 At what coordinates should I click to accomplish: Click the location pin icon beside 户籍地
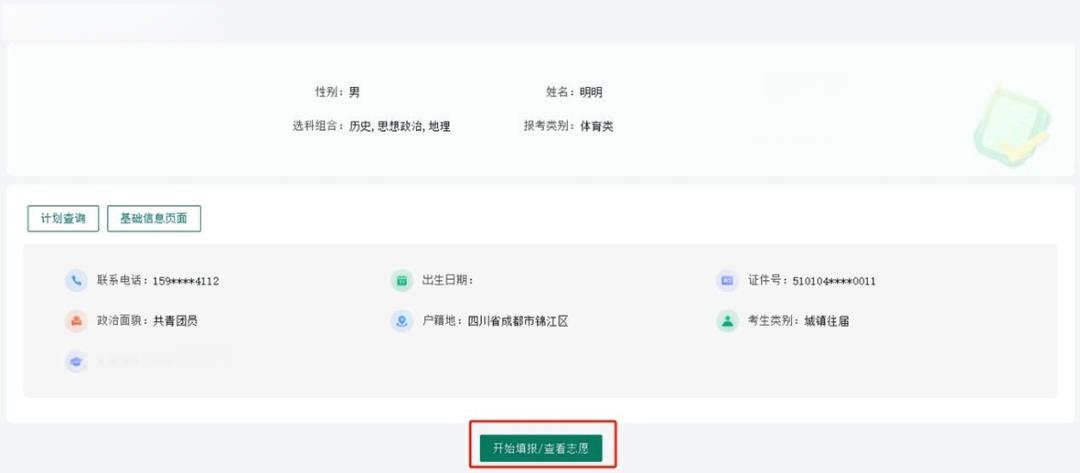click(402, 321)
